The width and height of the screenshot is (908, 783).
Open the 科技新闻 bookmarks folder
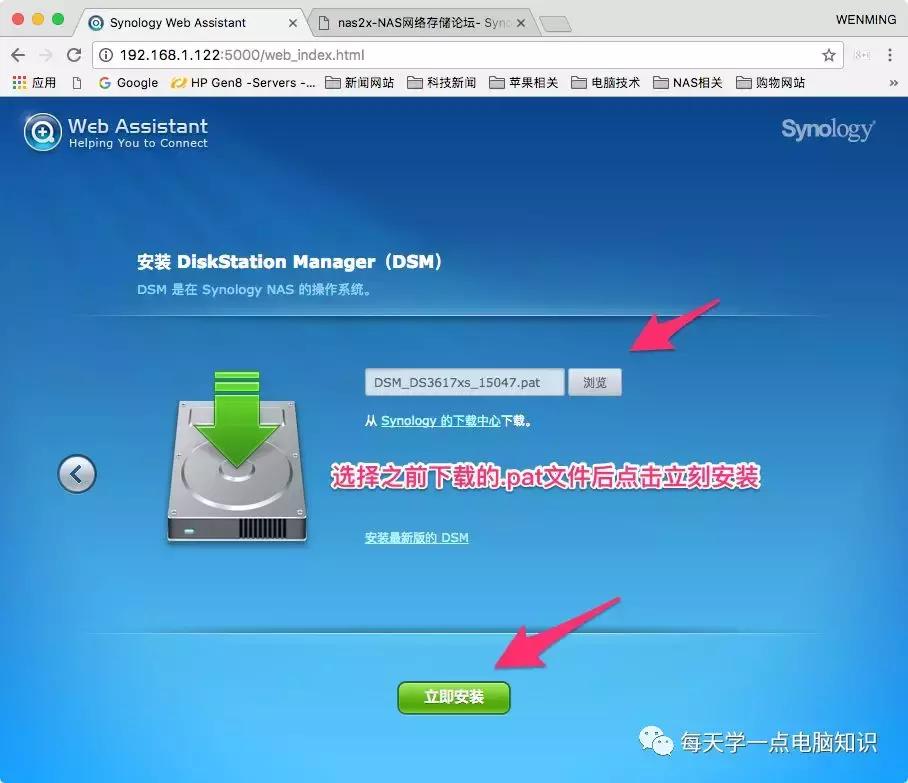(x=442, y=82)
